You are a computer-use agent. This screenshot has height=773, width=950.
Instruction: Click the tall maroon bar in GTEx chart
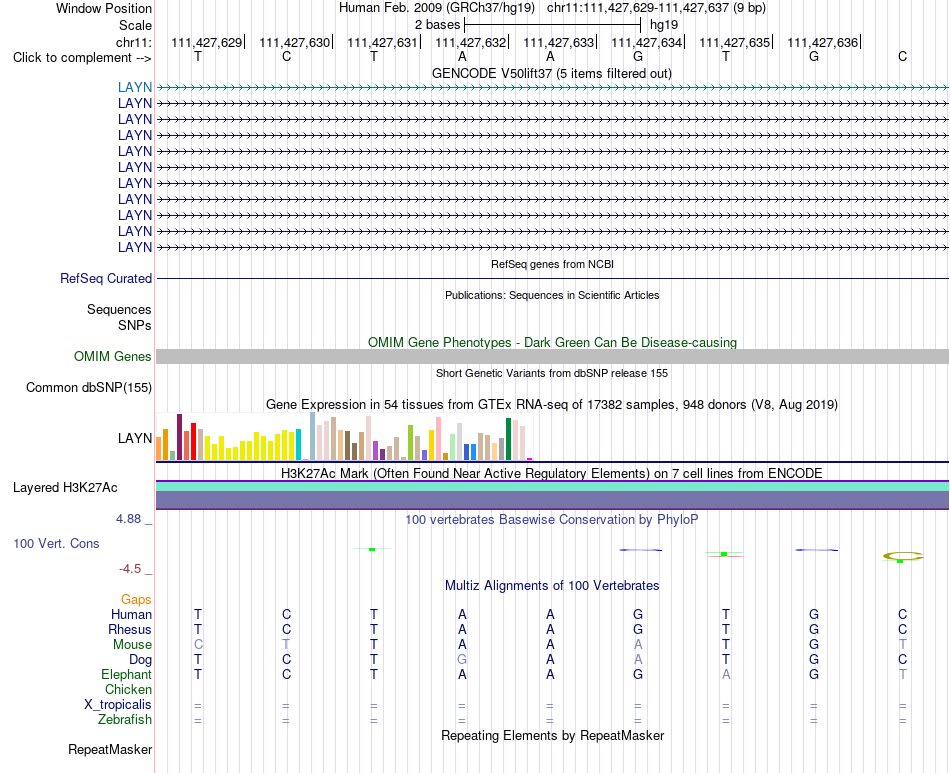(179, 437)
